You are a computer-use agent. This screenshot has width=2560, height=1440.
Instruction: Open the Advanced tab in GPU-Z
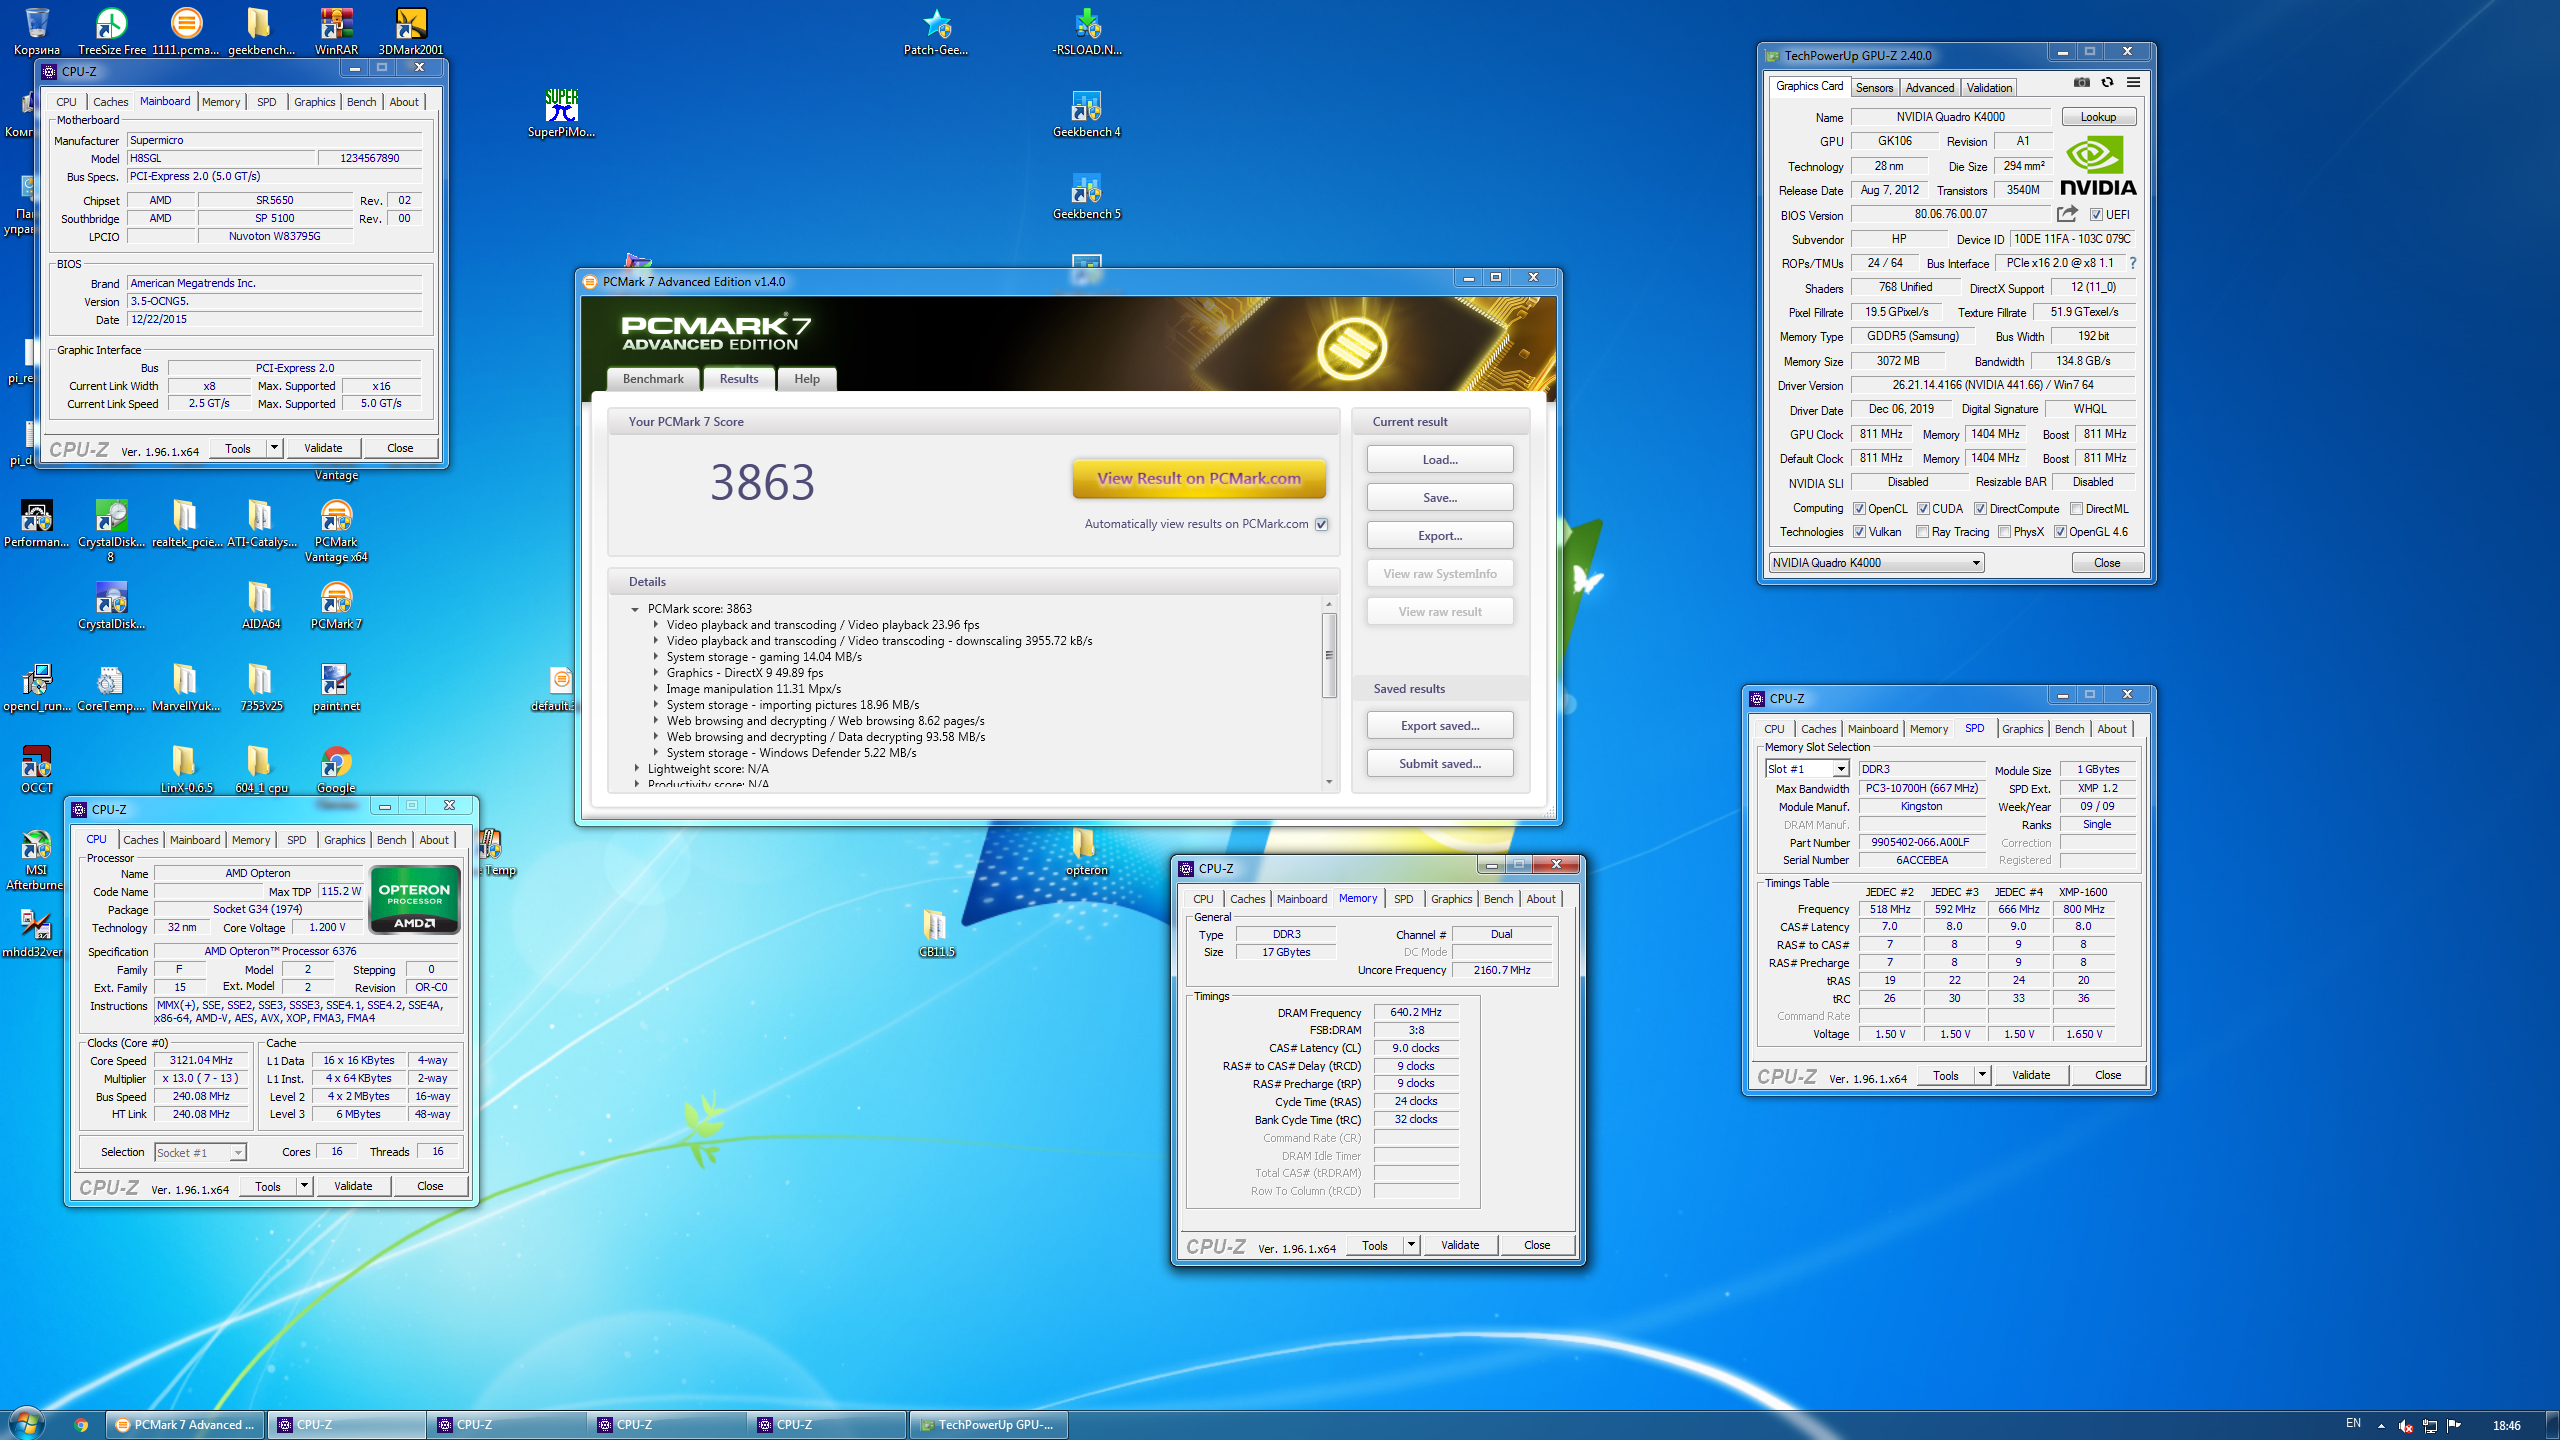coord(1929,88)
